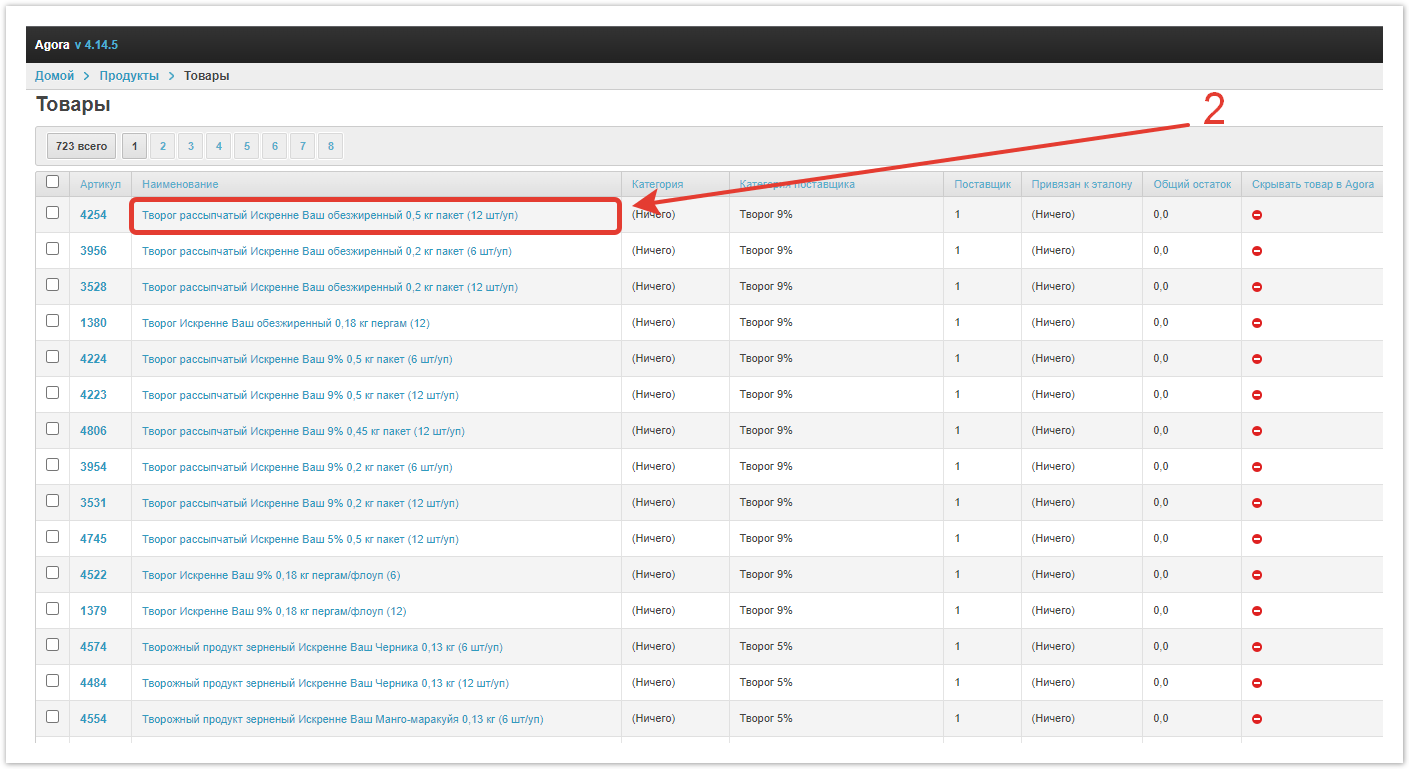Tick the select-all checkbox in table header
The image size is (1409, 769).
52,182
